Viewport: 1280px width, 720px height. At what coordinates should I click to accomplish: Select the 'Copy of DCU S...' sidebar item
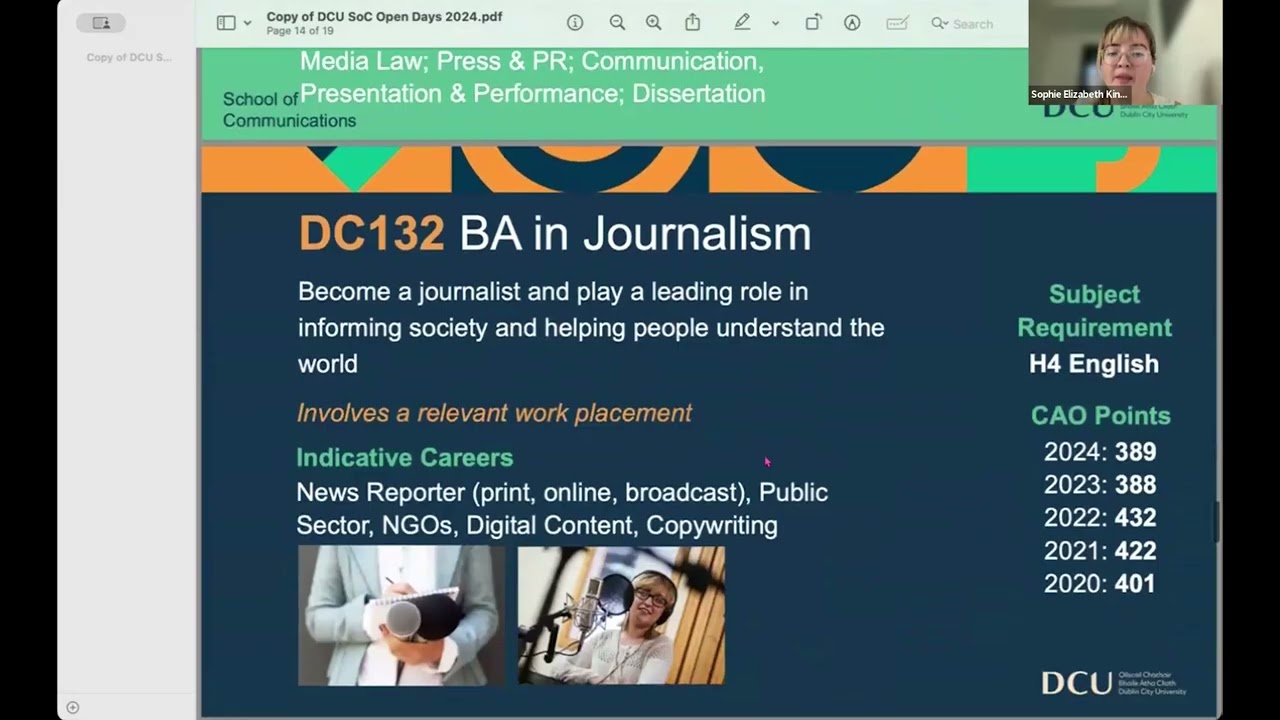129,57
